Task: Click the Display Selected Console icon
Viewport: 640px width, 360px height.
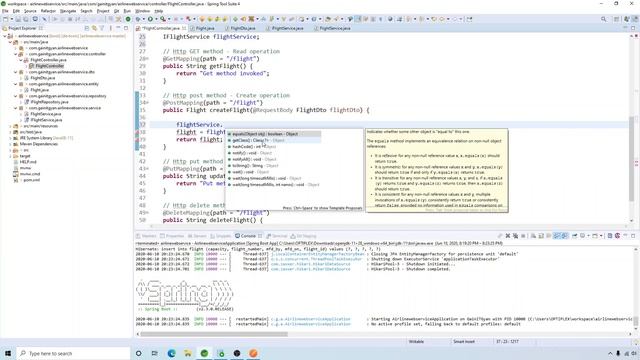Action: coord(583,236)
